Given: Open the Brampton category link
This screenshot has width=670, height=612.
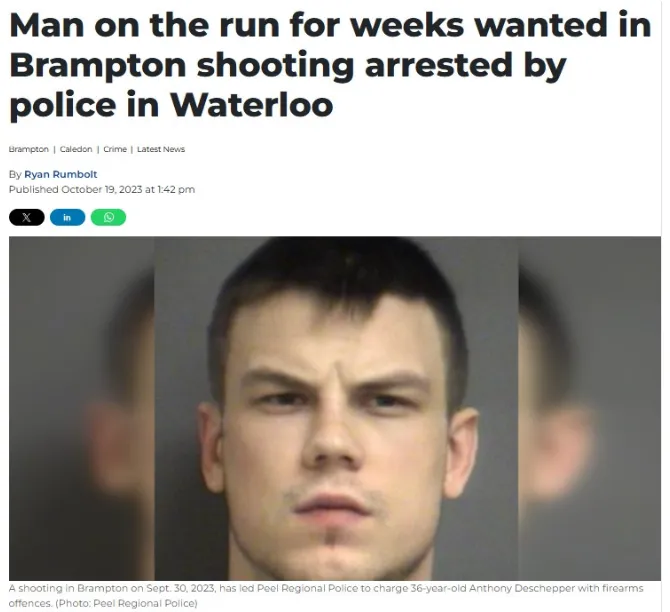Looking at the screenshot, I should click(x=29, y=149).
